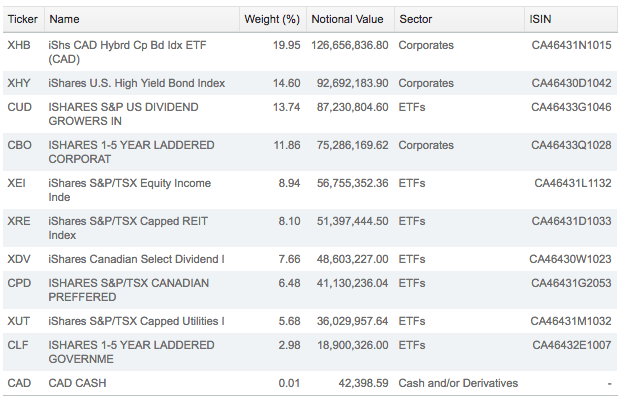
Task: Click weight value 0.01
Action: 289,383
